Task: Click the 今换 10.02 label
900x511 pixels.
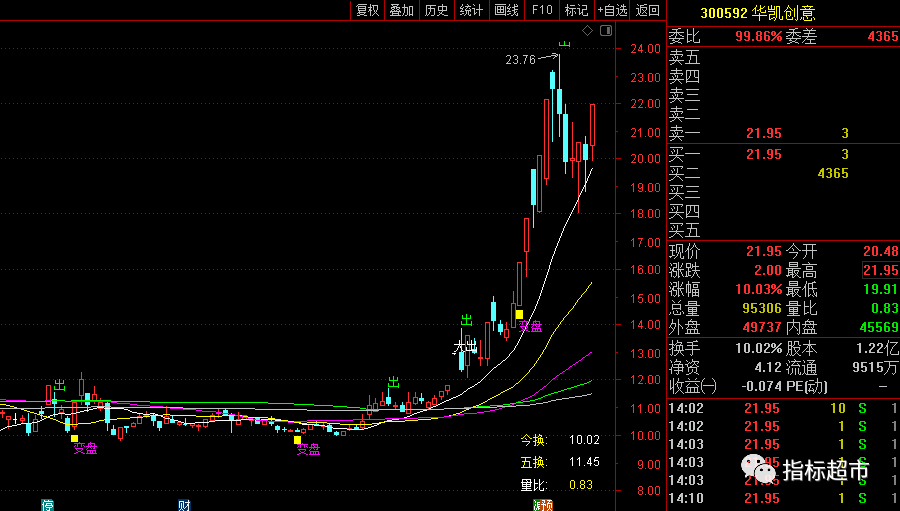Action: pyautogui.click(x=560, y=440)
